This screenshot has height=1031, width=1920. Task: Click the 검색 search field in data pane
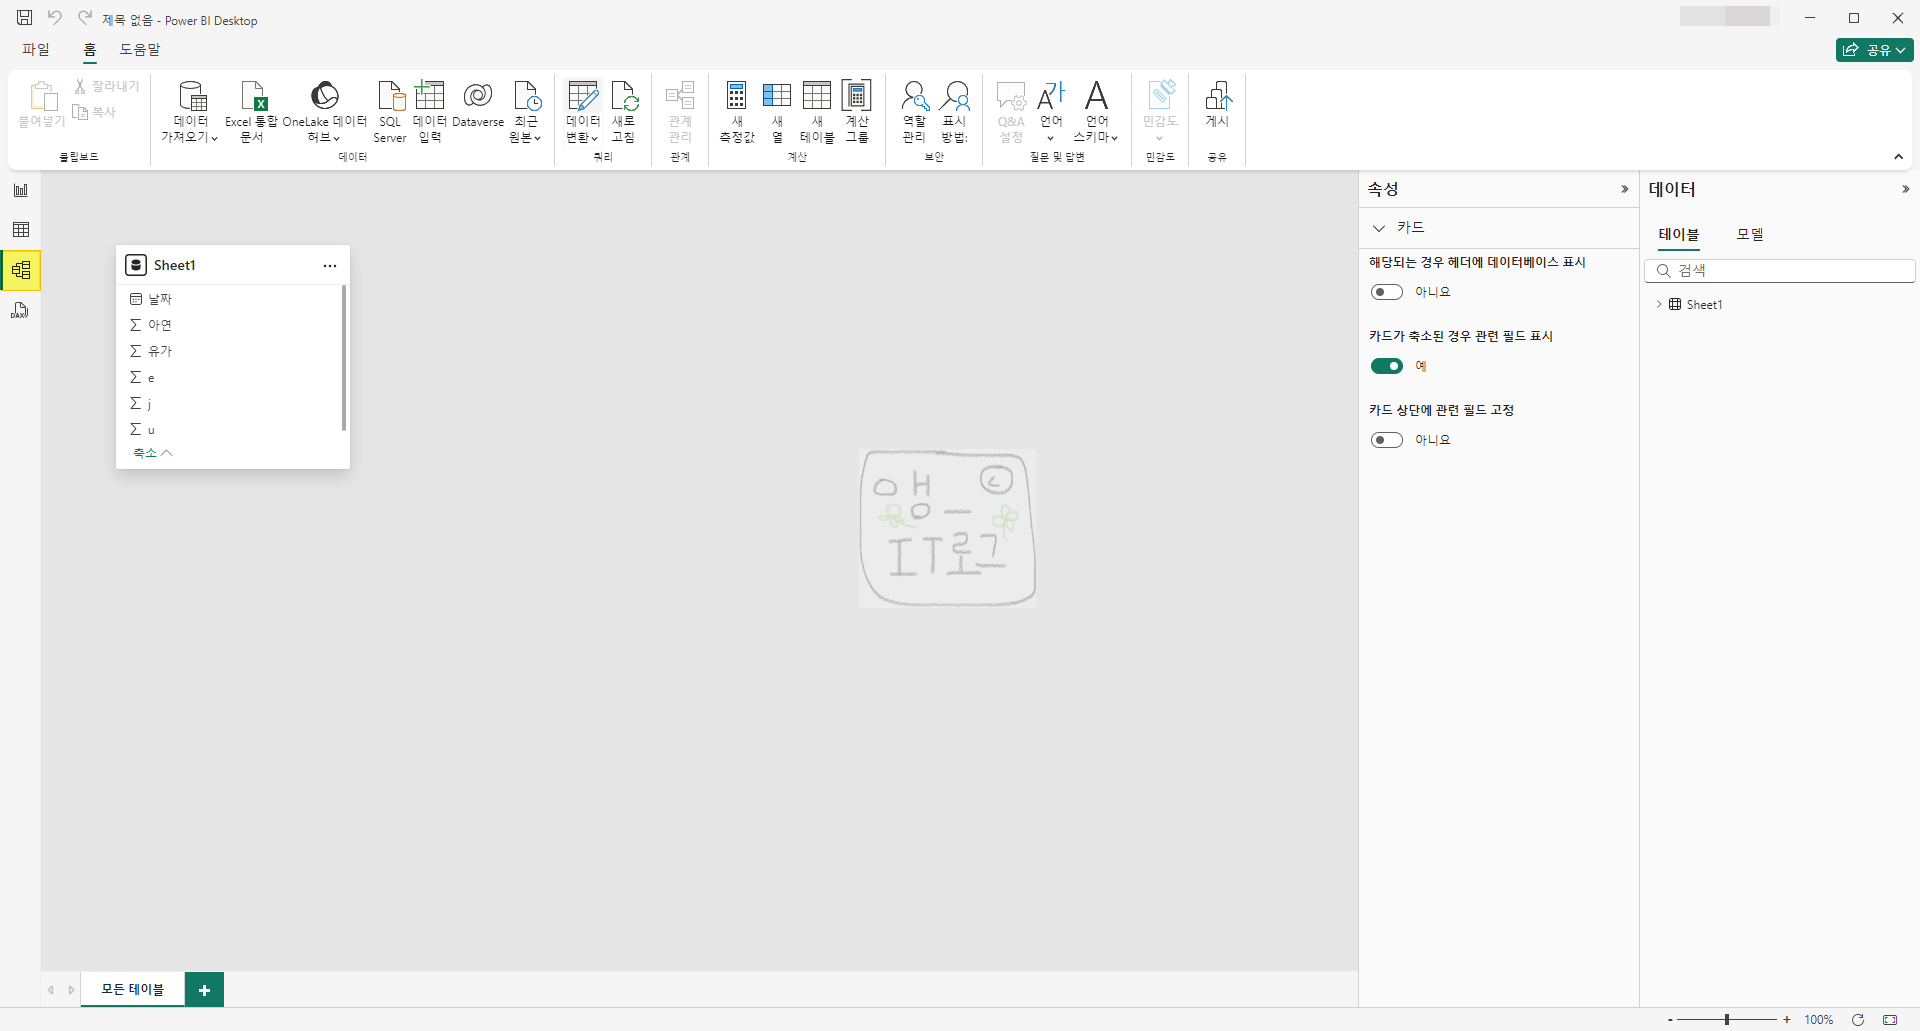[x=1780, y=271]
